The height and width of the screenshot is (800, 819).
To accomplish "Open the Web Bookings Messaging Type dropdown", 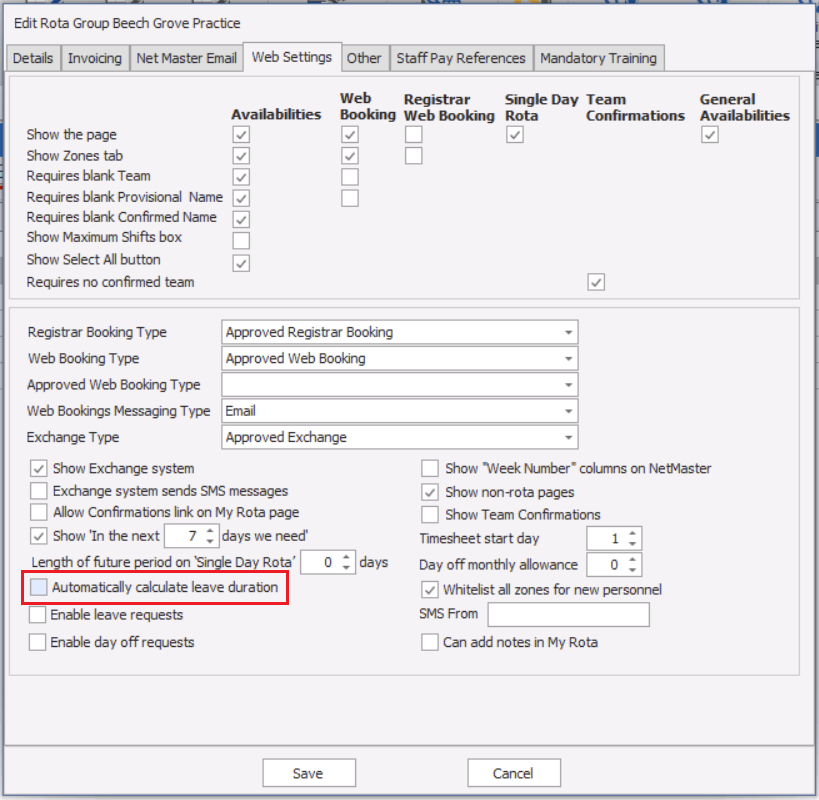I will (568, 411).
